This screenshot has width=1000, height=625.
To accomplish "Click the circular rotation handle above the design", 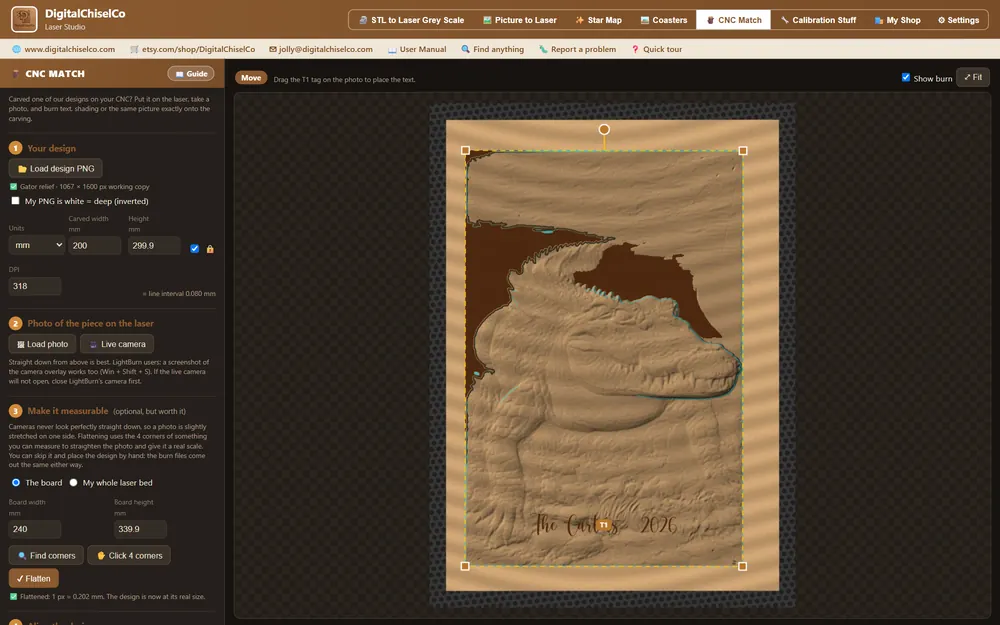I will (604, 129).
